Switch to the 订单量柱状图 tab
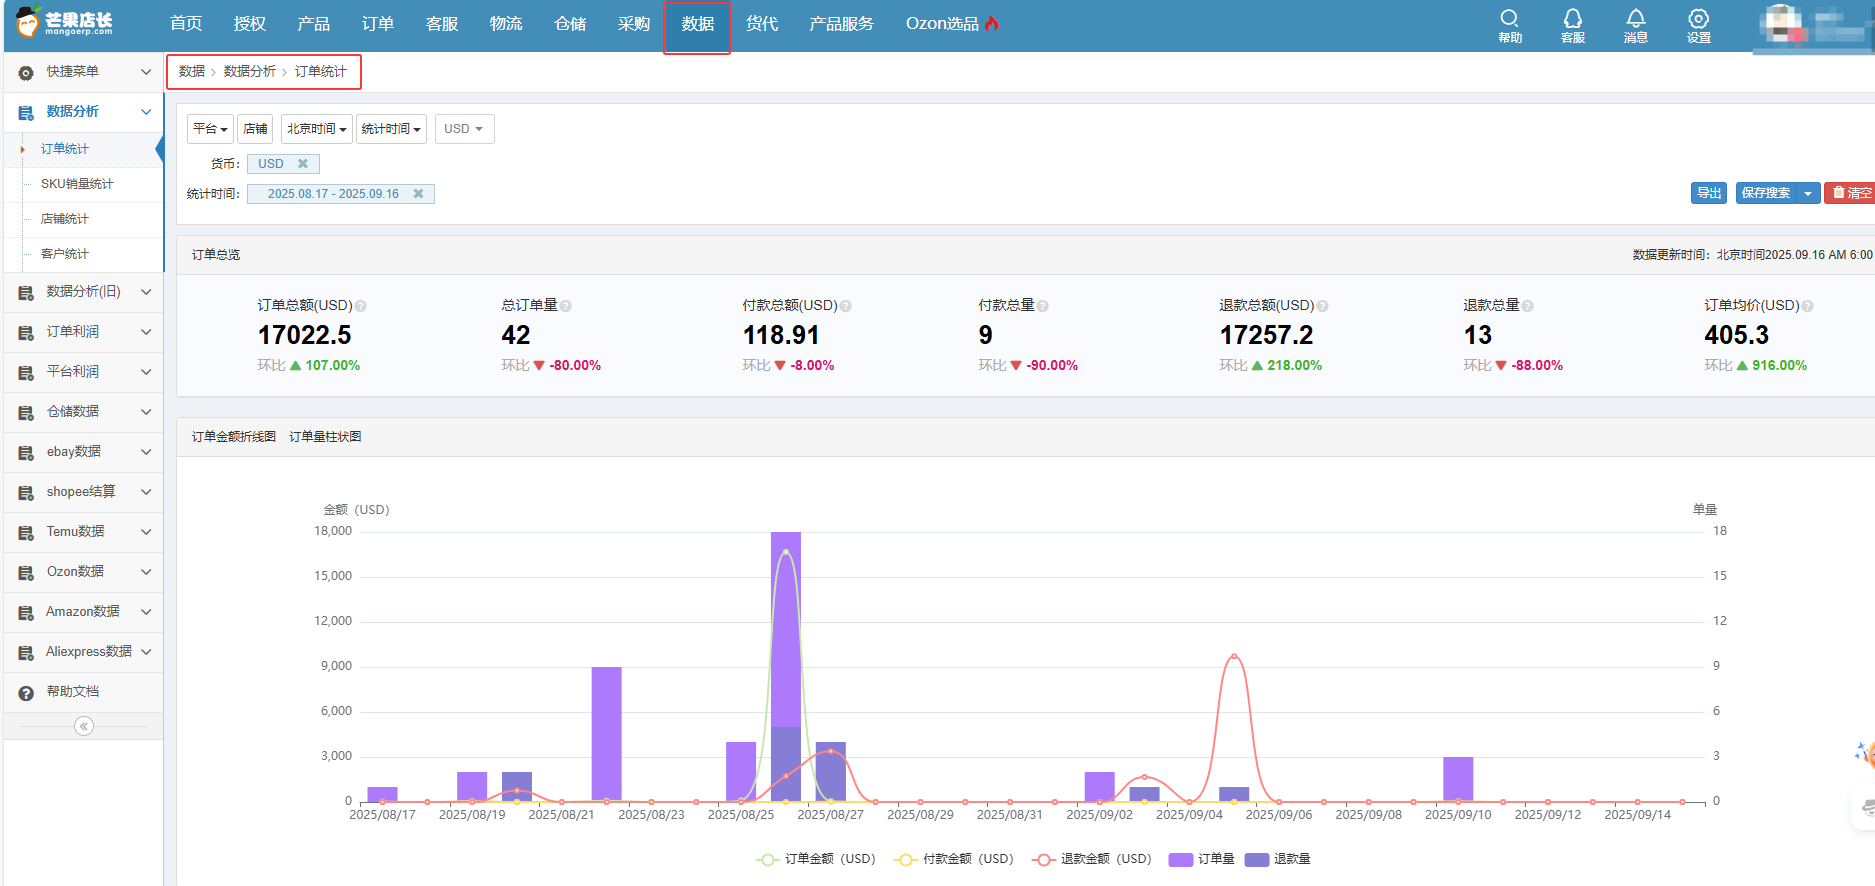The width and height of the screenshot is (1875, 886). click(x=325, y=437)
